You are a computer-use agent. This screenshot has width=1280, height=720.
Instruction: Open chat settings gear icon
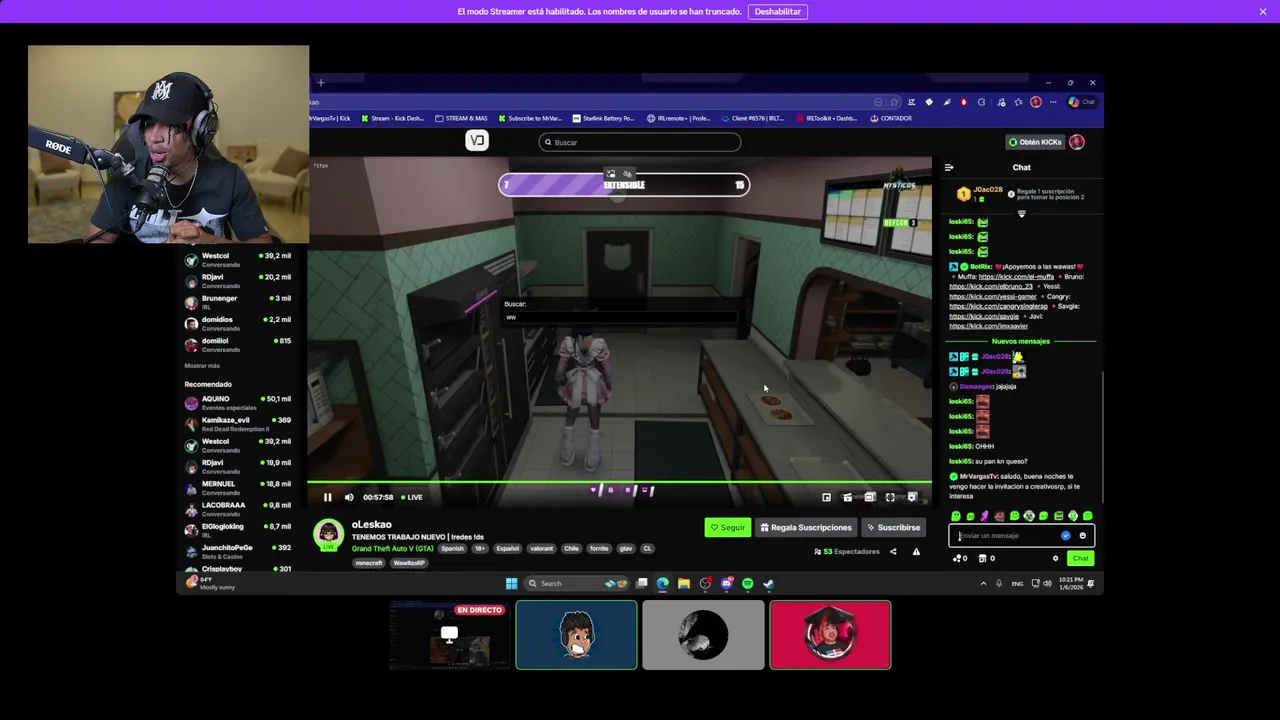tap(1055, 558)
